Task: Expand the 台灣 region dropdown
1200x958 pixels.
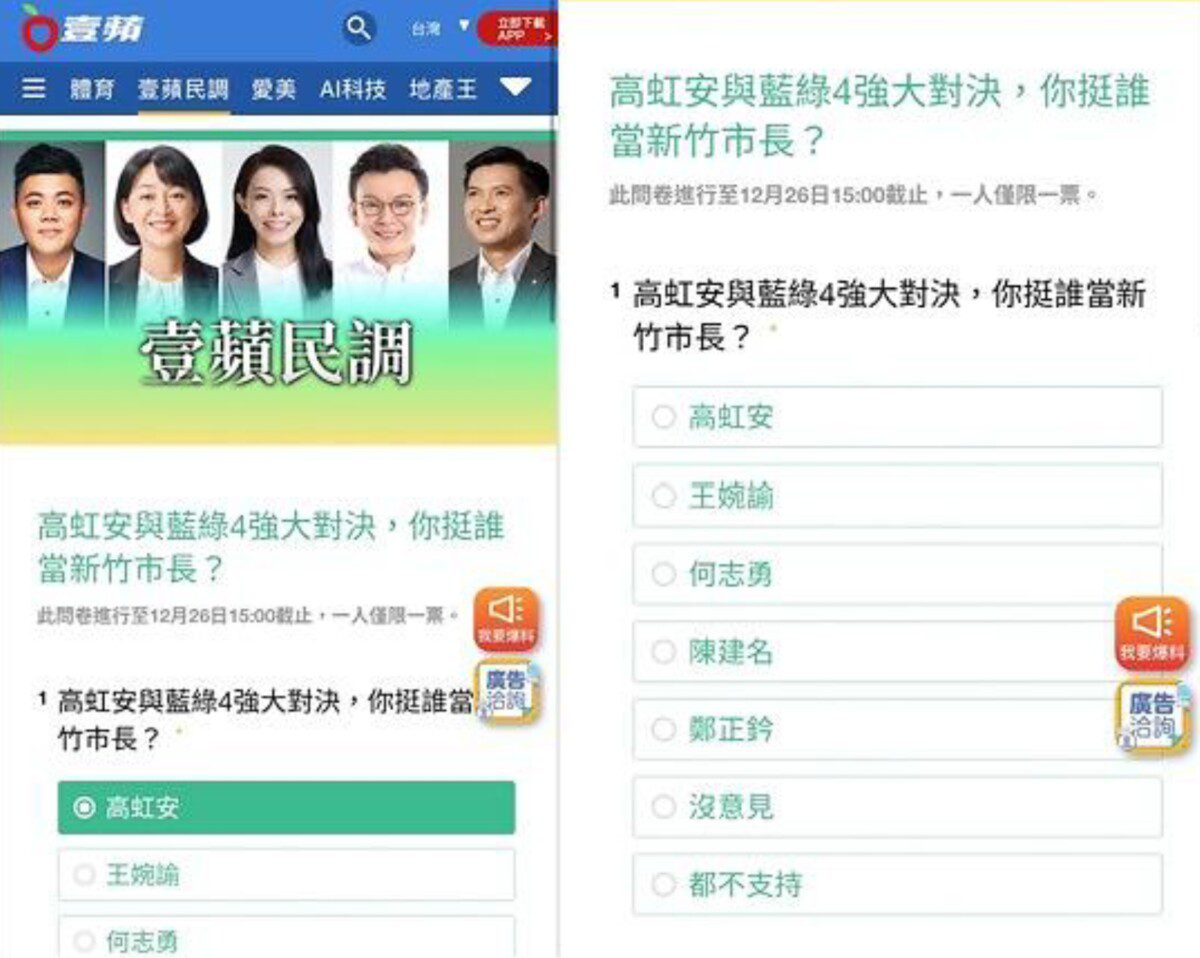Action: point(439,28)
